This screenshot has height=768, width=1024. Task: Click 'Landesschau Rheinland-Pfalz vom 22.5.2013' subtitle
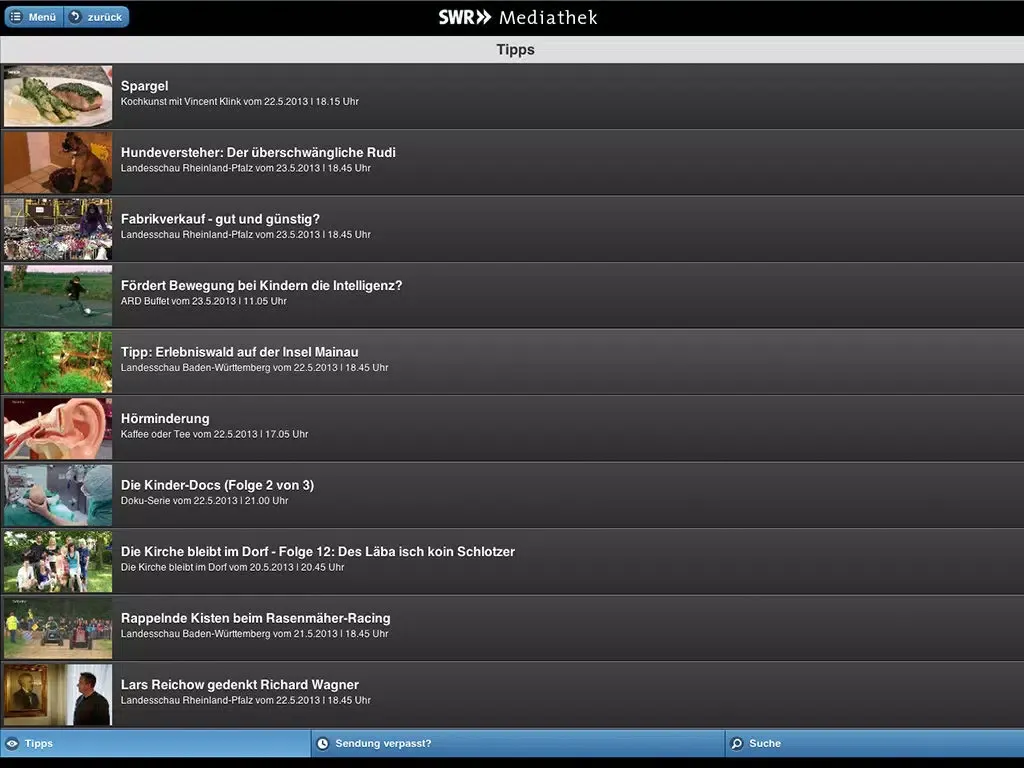point(246,701)
